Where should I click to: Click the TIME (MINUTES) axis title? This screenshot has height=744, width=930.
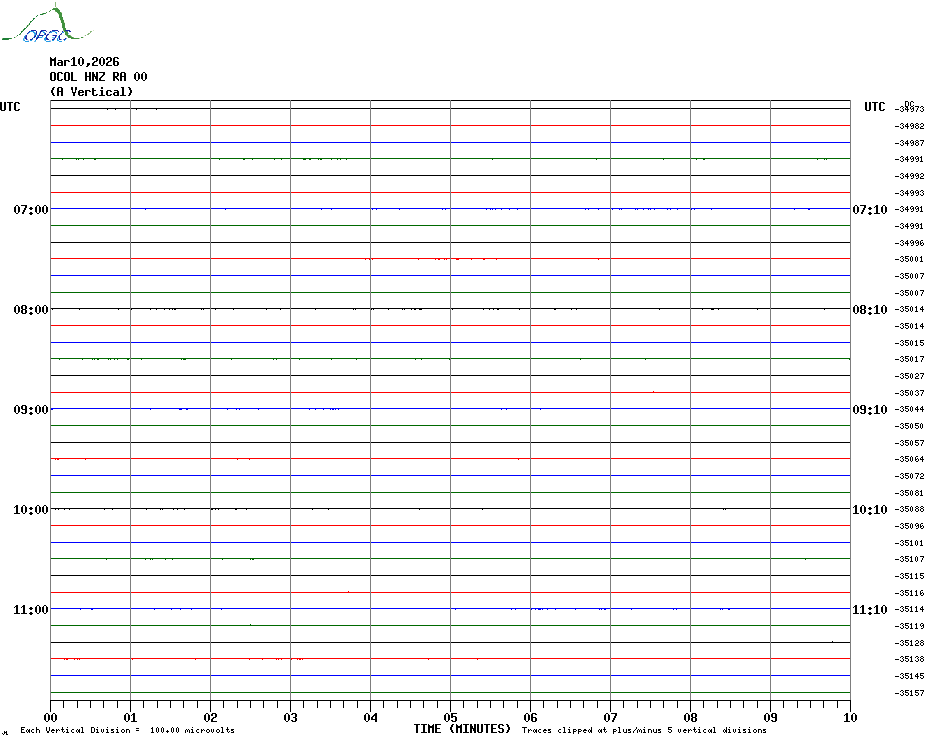coord(462,729)
